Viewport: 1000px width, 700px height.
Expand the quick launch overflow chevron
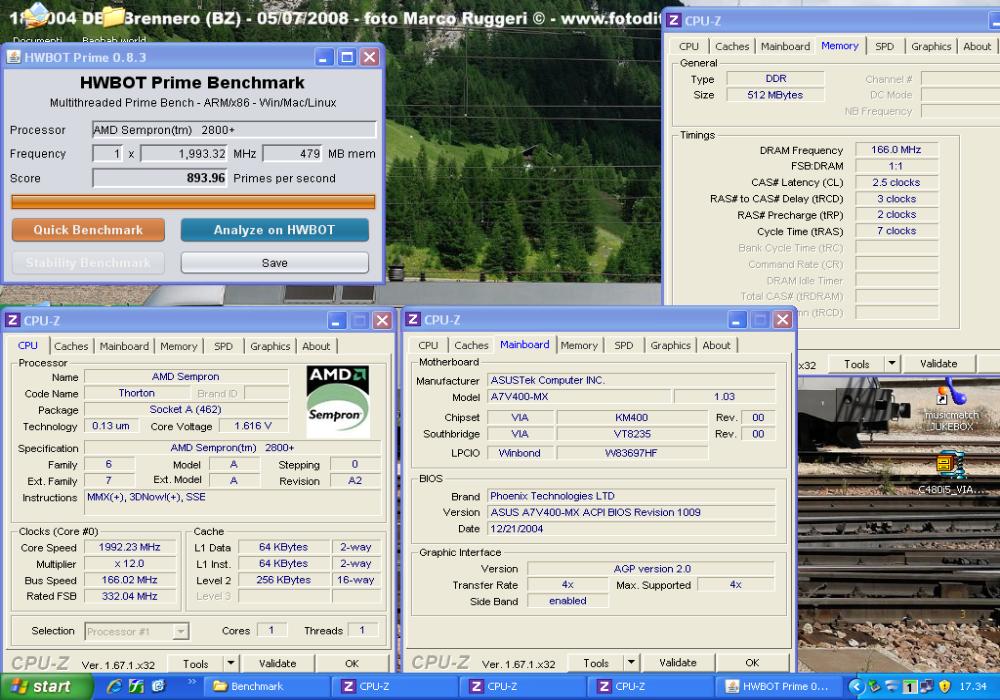[191, 682]
